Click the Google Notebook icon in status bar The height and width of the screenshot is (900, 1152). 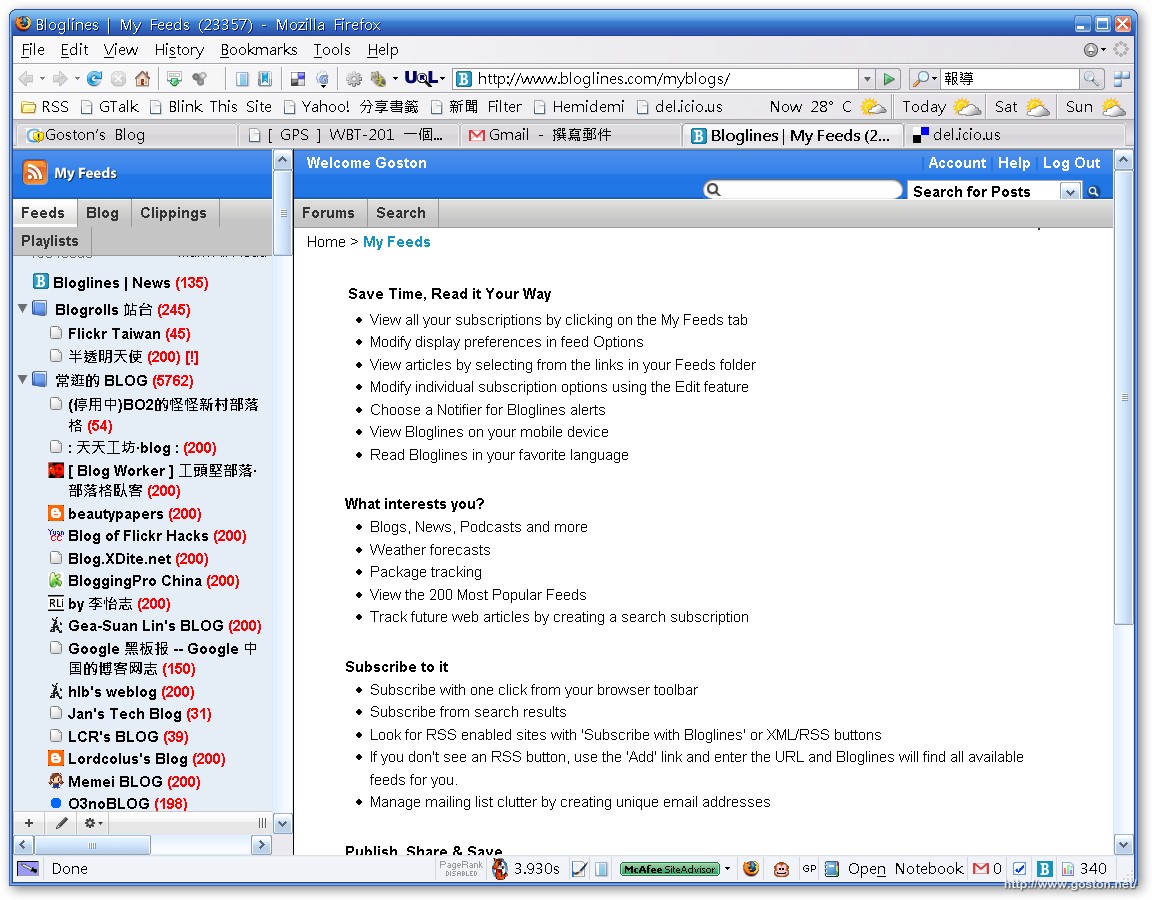tap(832, 869)
